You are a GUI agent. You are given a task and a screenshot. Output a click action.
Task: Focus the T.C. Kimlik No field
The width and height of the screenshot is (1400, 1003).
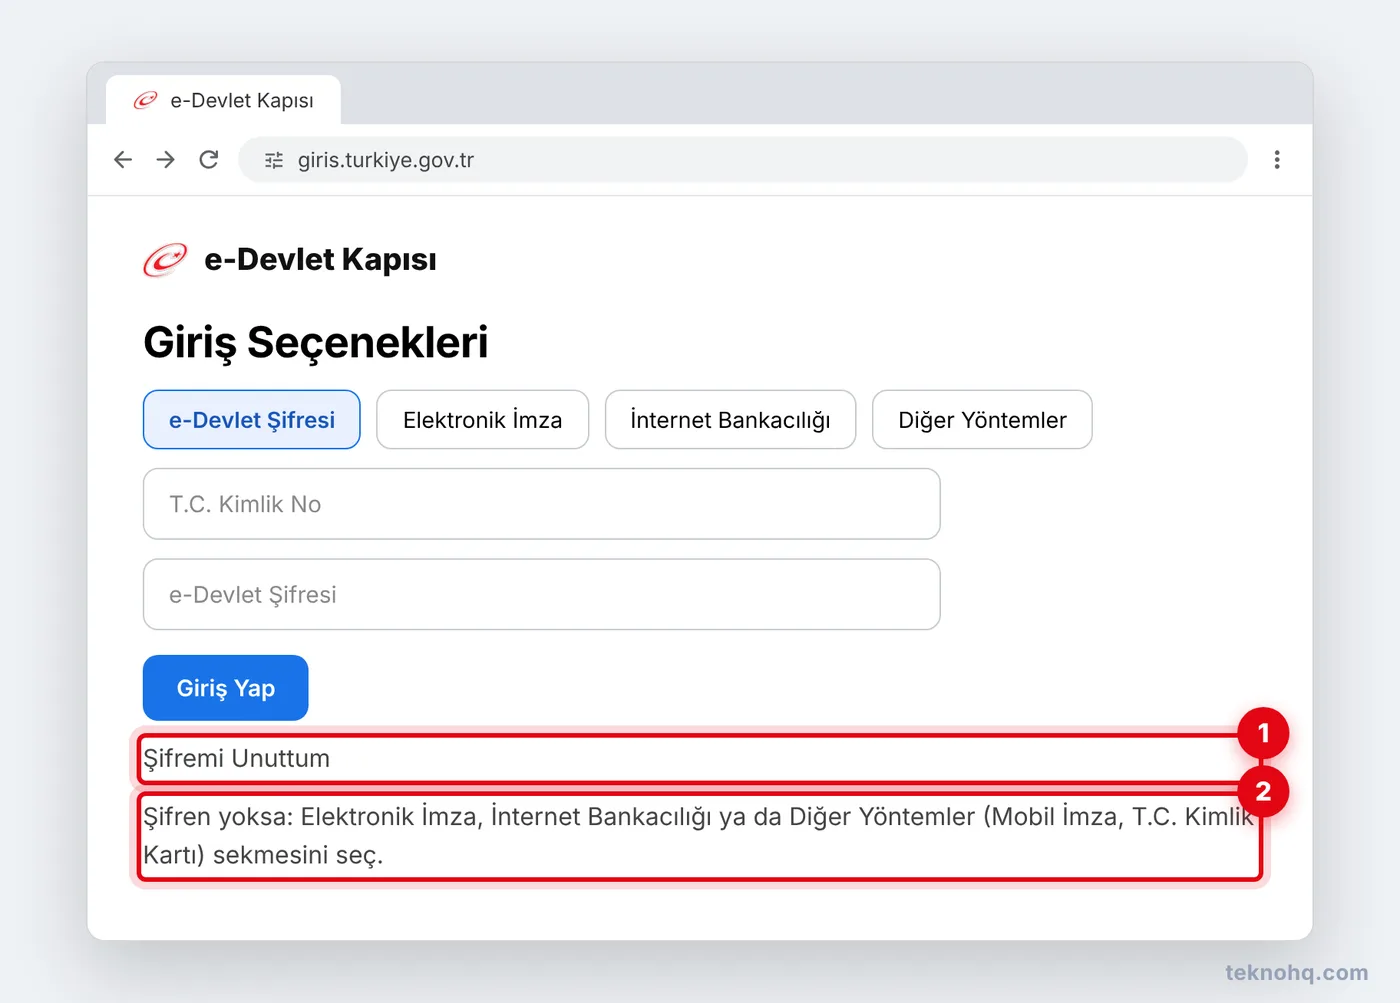(x=542, y=504)
